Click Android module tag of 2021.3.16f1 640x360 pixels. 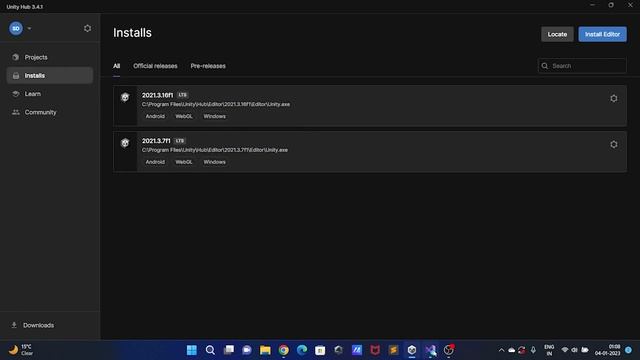click(155, 116)
